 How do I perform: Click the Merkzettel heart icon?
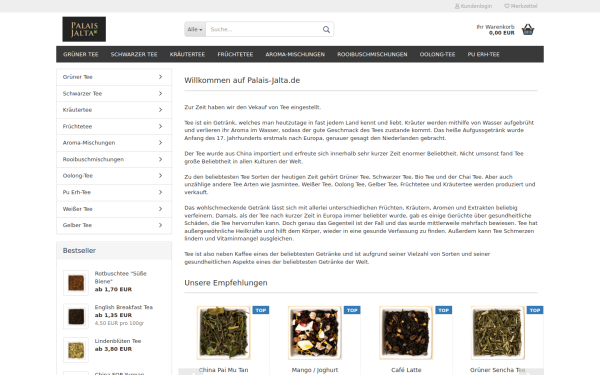coord(507,6)
